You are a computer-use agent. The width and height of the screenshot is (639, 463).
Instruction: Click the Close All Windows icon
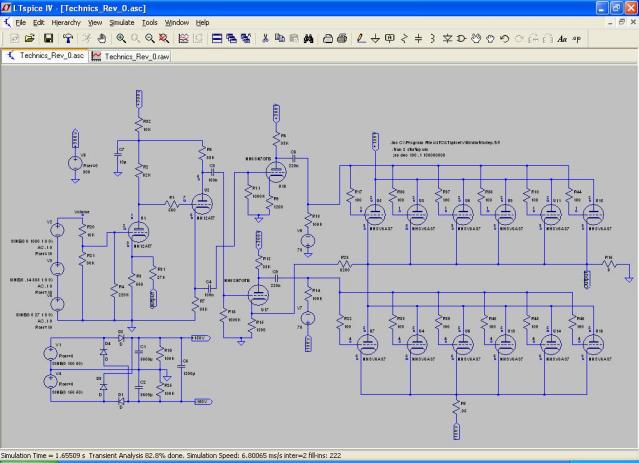[x=246, y=39]
